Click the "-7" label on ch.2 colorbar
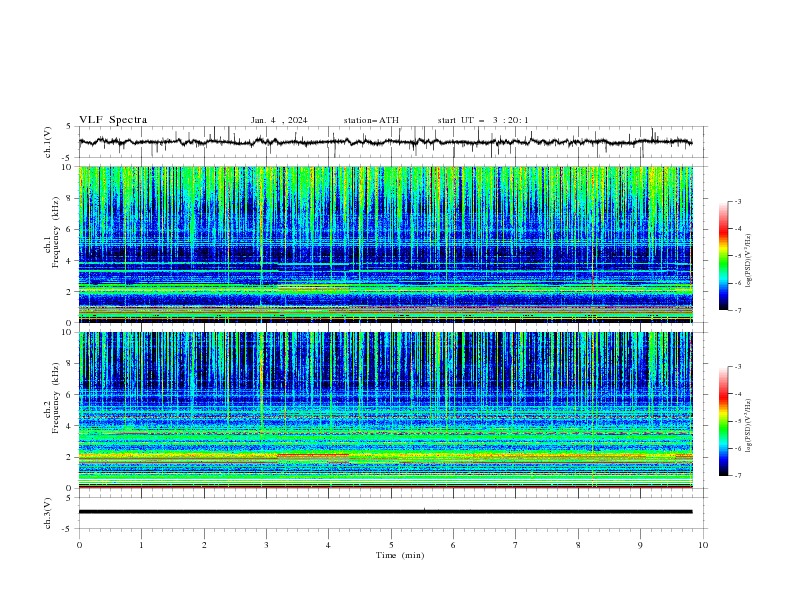 pos(737,476)
